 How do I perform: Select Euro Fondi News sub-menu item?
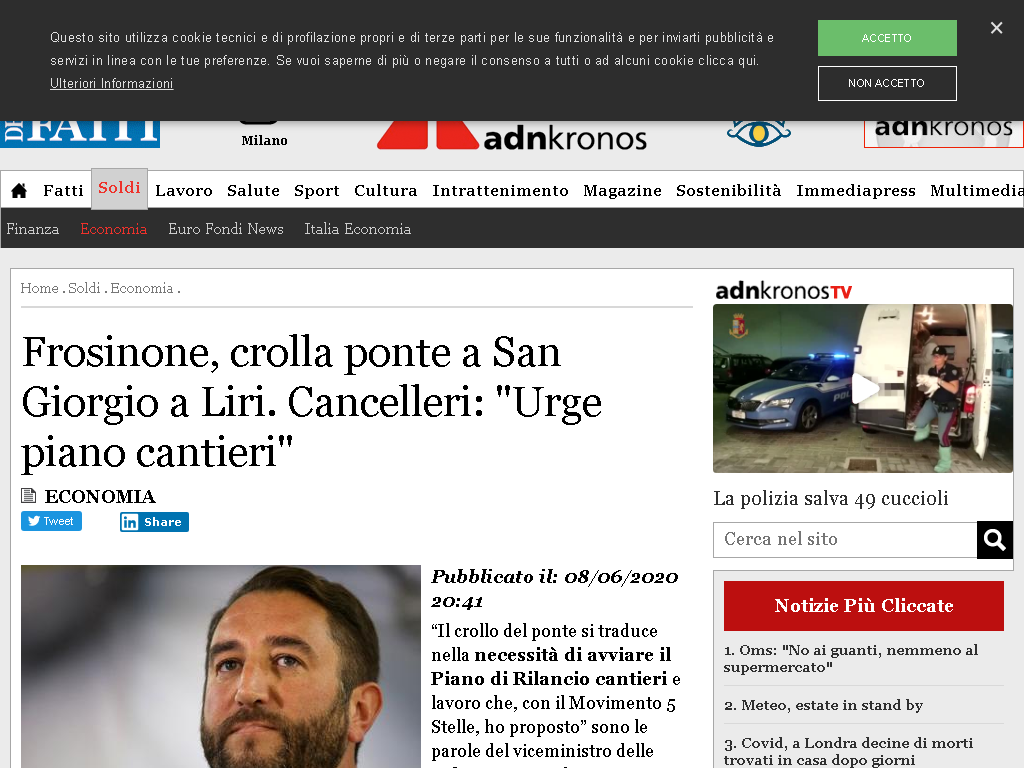click(226, 229)
